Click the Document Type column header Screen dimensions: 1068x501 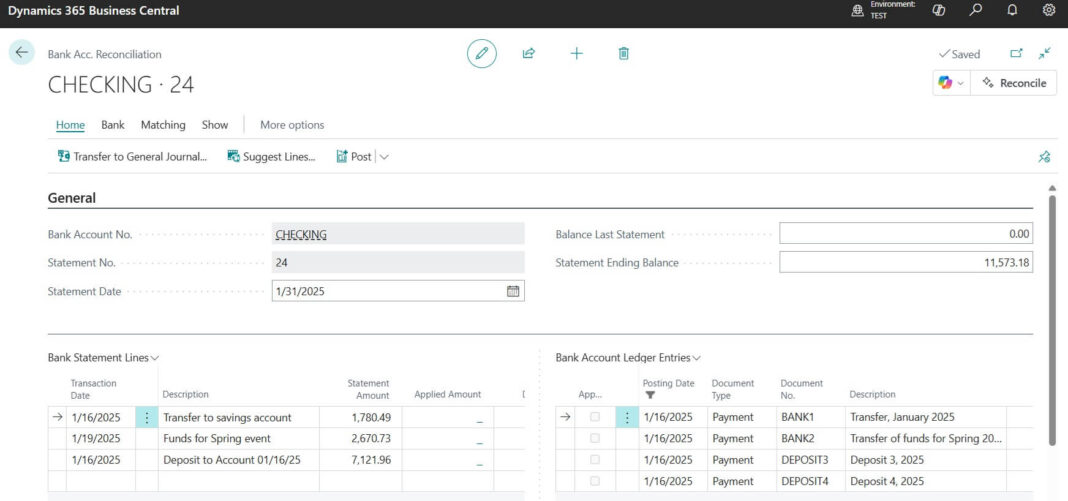point(732,389)
